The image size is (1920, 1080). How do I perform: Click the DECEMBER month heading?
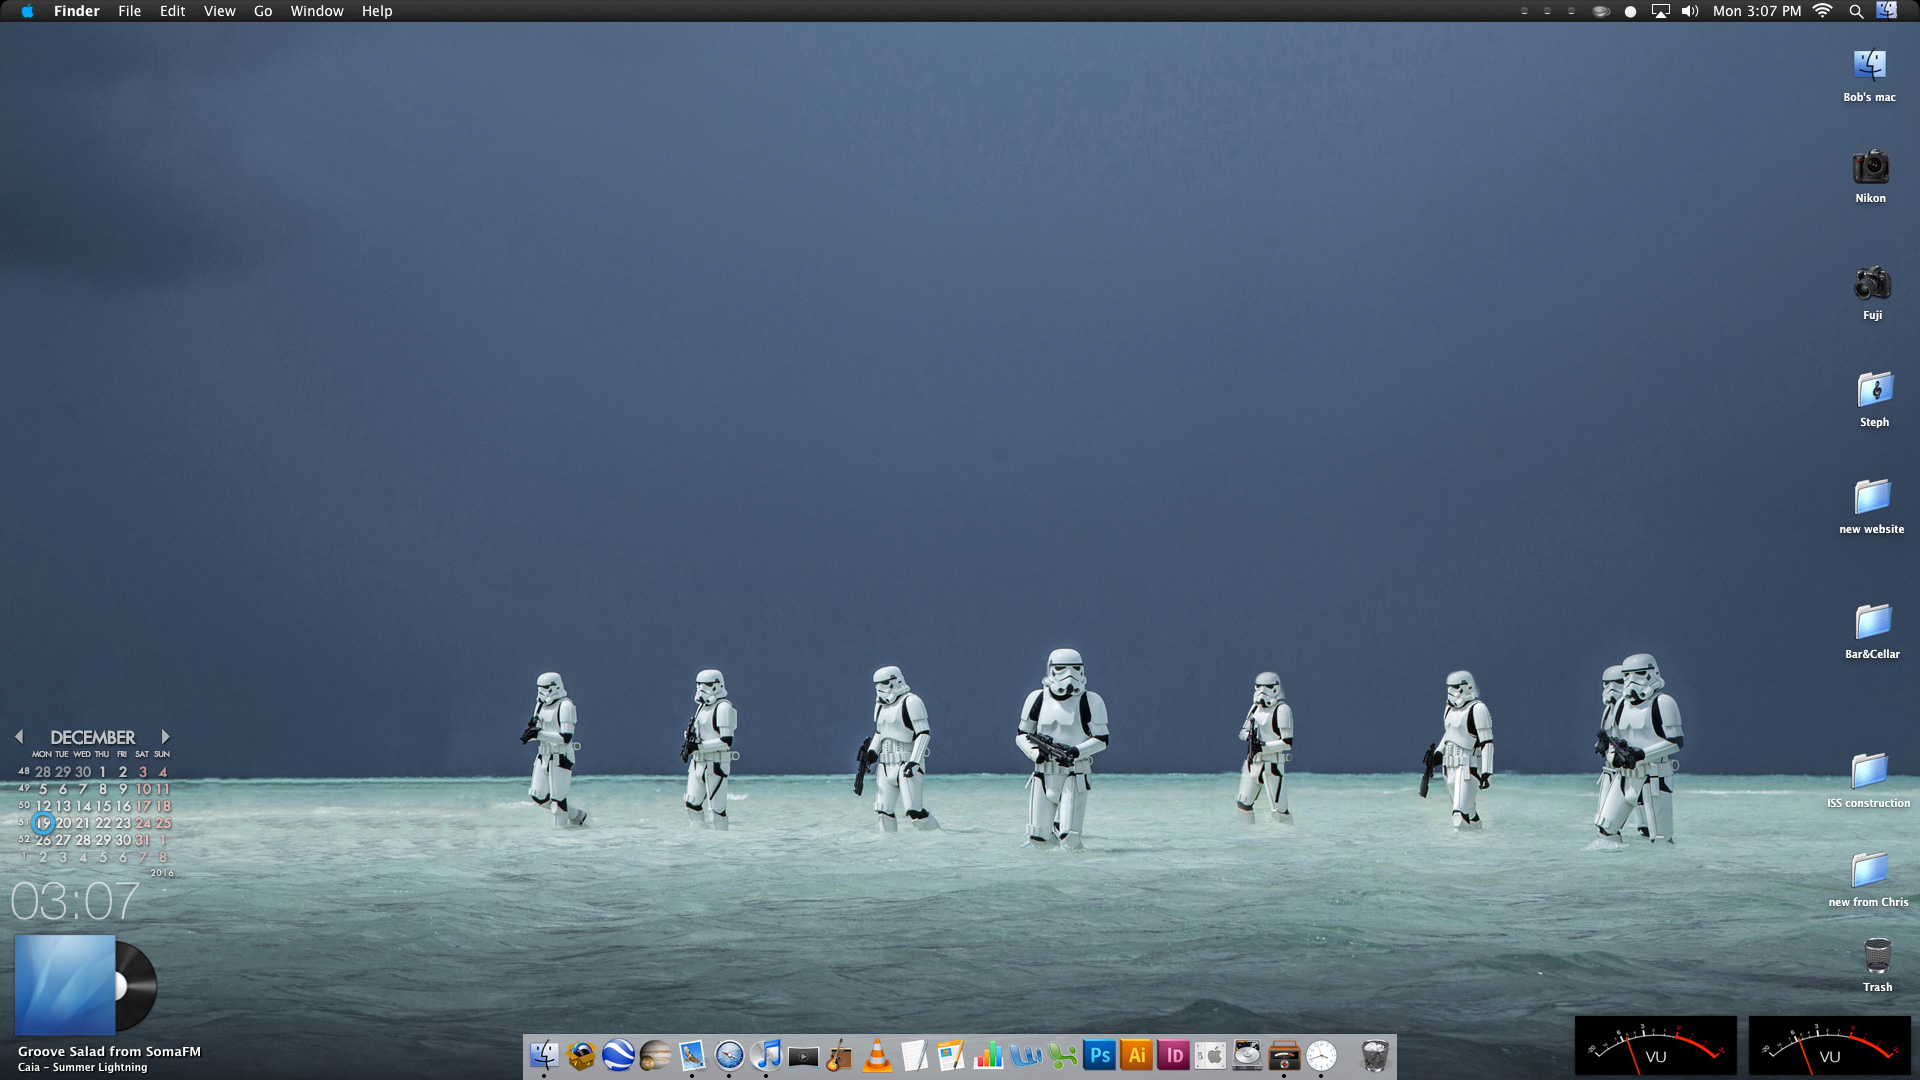(92, 737)
